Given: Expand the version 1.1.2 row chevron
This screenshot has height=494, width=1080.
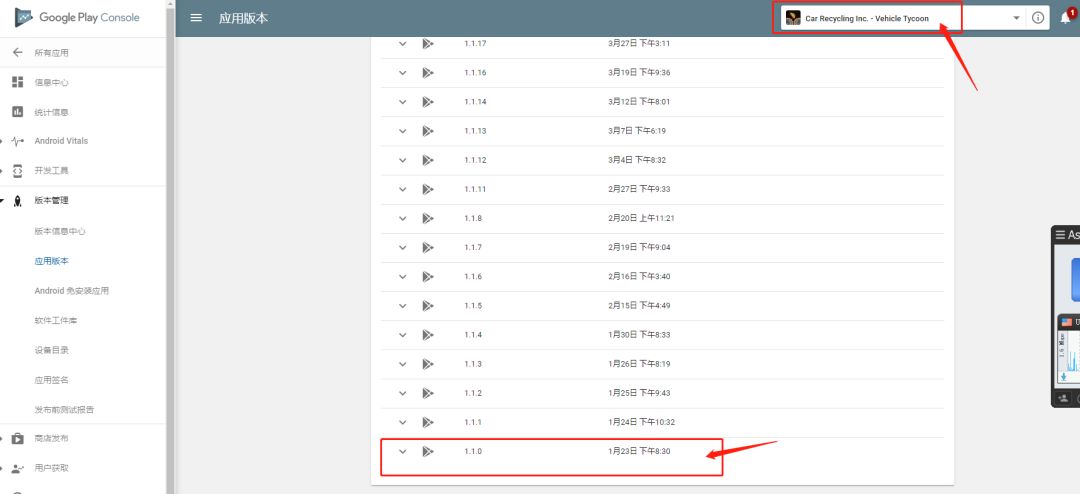Looking at the screenshot, I should pyautogui.click(x=403, y=393).
